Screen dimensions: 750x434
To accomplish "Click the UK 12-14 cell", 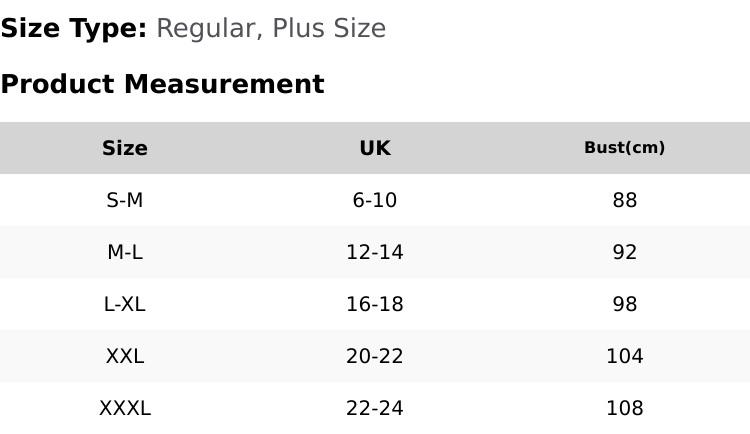I will [375, 252].
